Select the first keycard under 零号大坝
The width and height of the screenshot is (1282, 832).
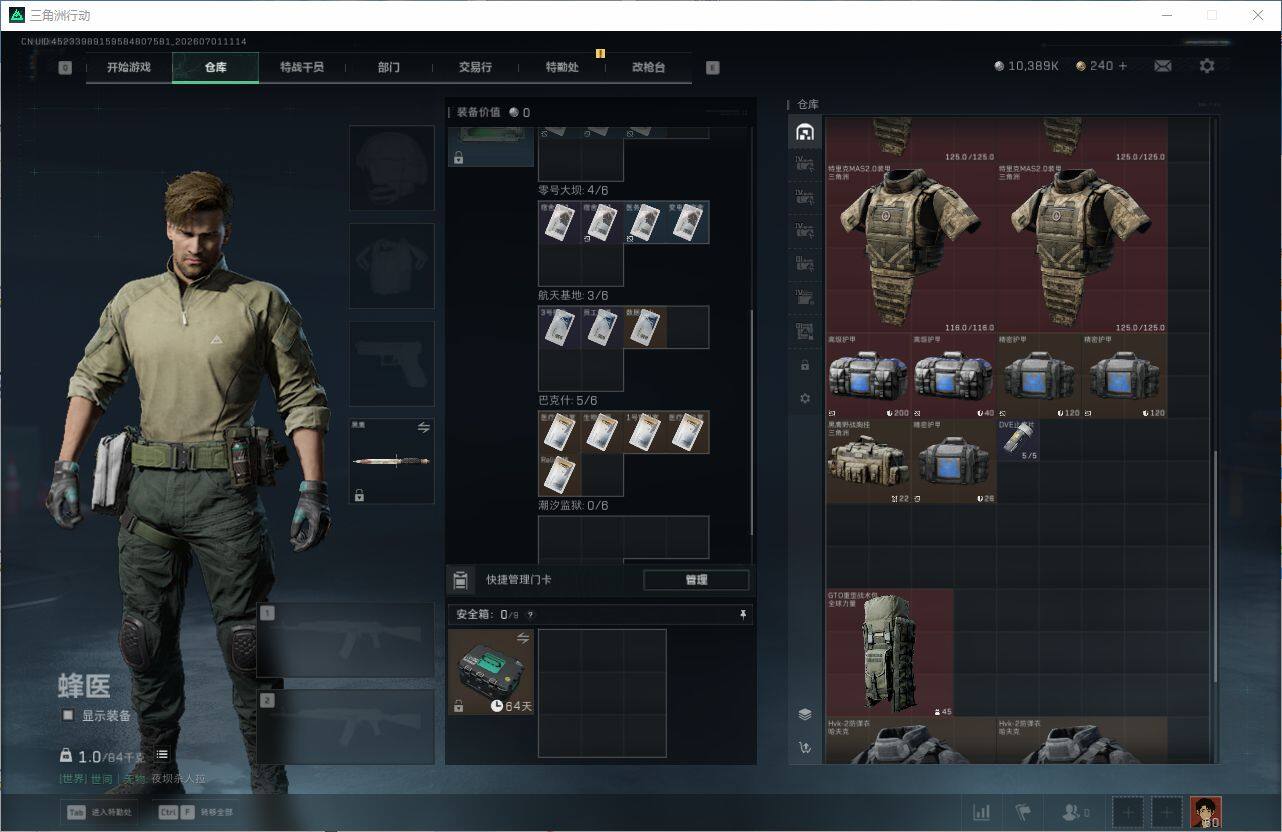pos(560,222)
